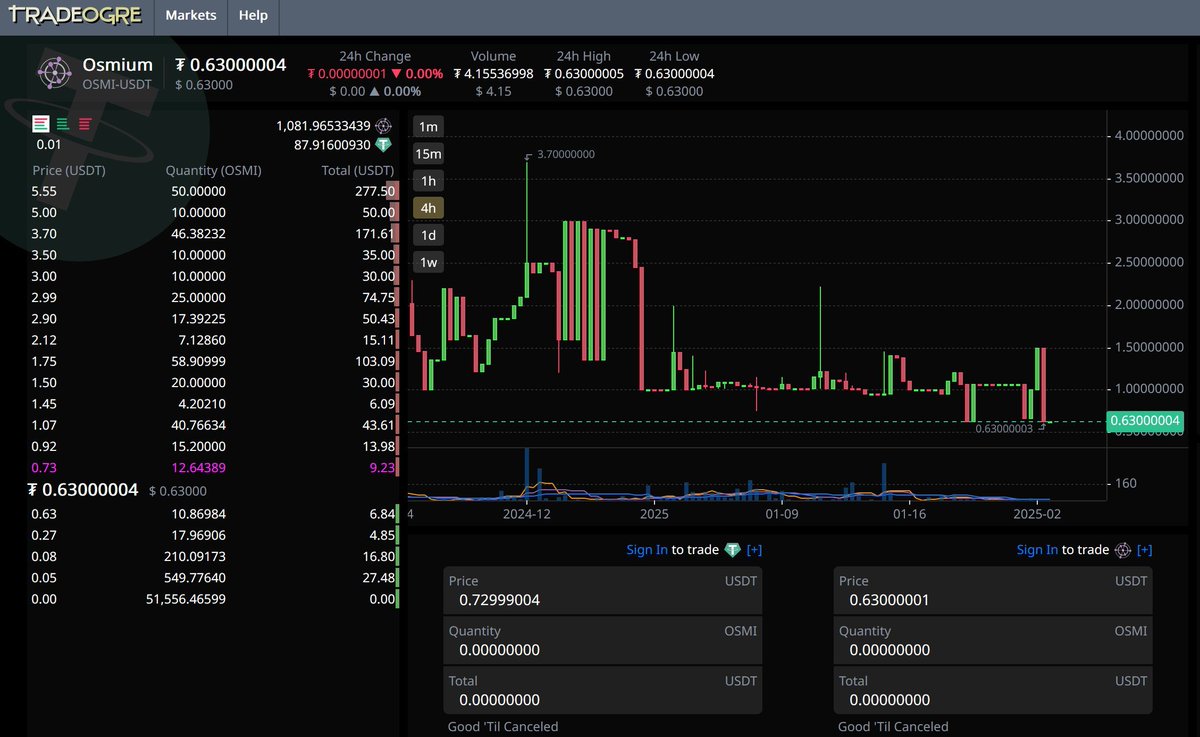The height and width of the screenshot is (737, 1200).
Task: Select the 0.08 buy order row
Action: tap(214, 556)
